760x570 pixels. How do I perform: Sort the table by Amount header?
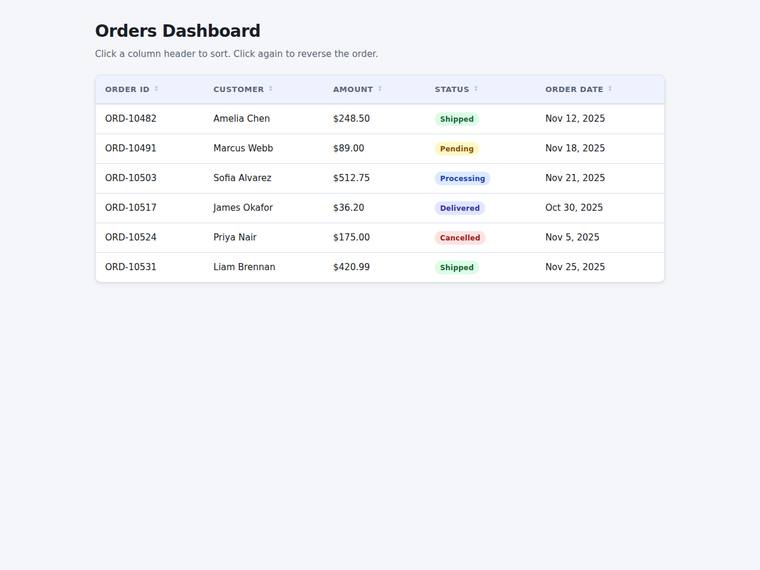click(375, 89)
